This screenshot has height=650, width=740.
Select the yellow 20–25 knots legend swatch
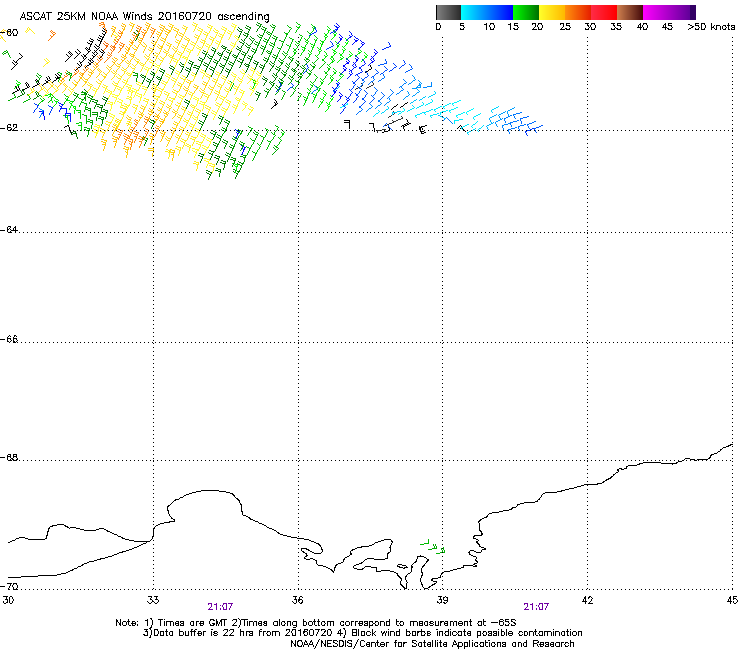pos(552,12)
